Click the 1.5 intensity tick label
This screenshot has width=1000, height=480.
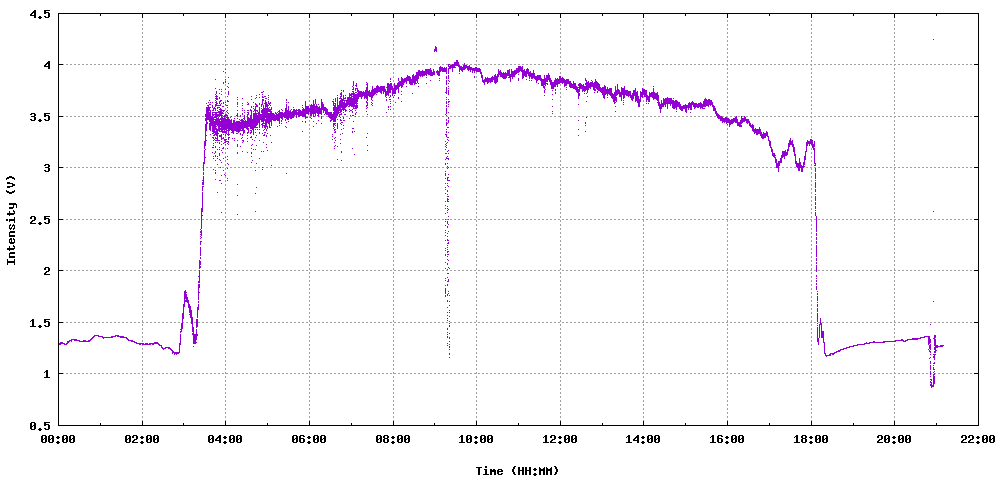(40, 323)
